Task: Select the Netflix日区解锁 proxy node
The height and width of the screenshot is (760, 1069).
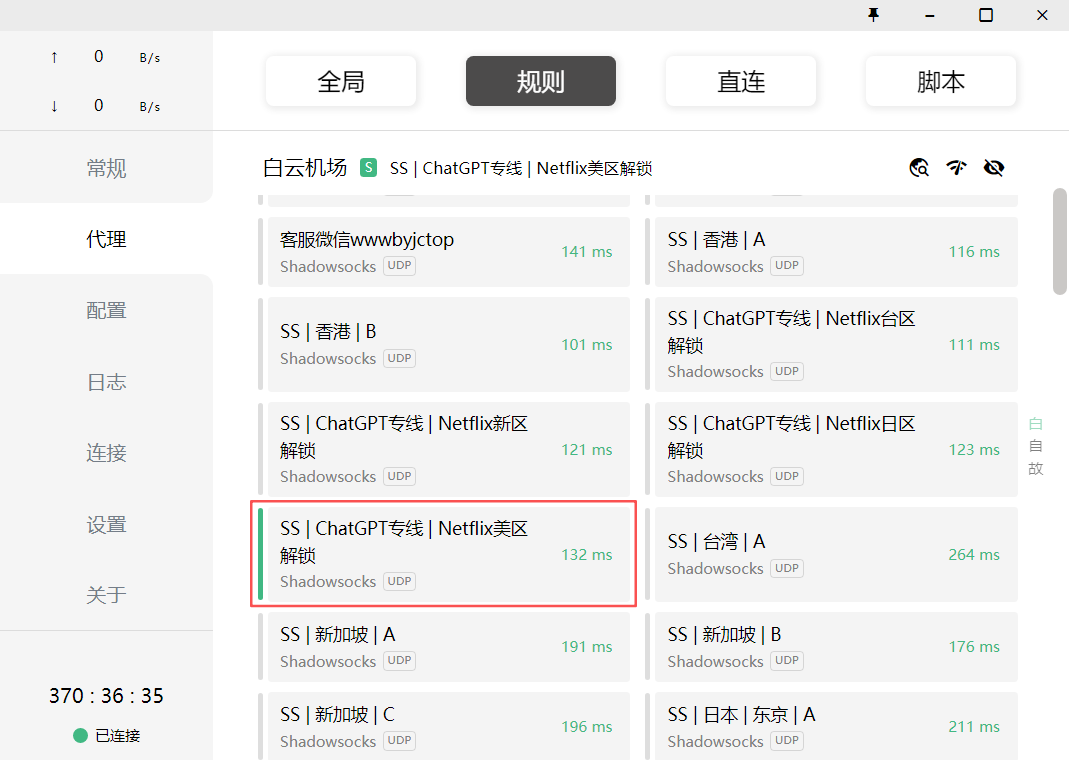Action: point(836,449)
